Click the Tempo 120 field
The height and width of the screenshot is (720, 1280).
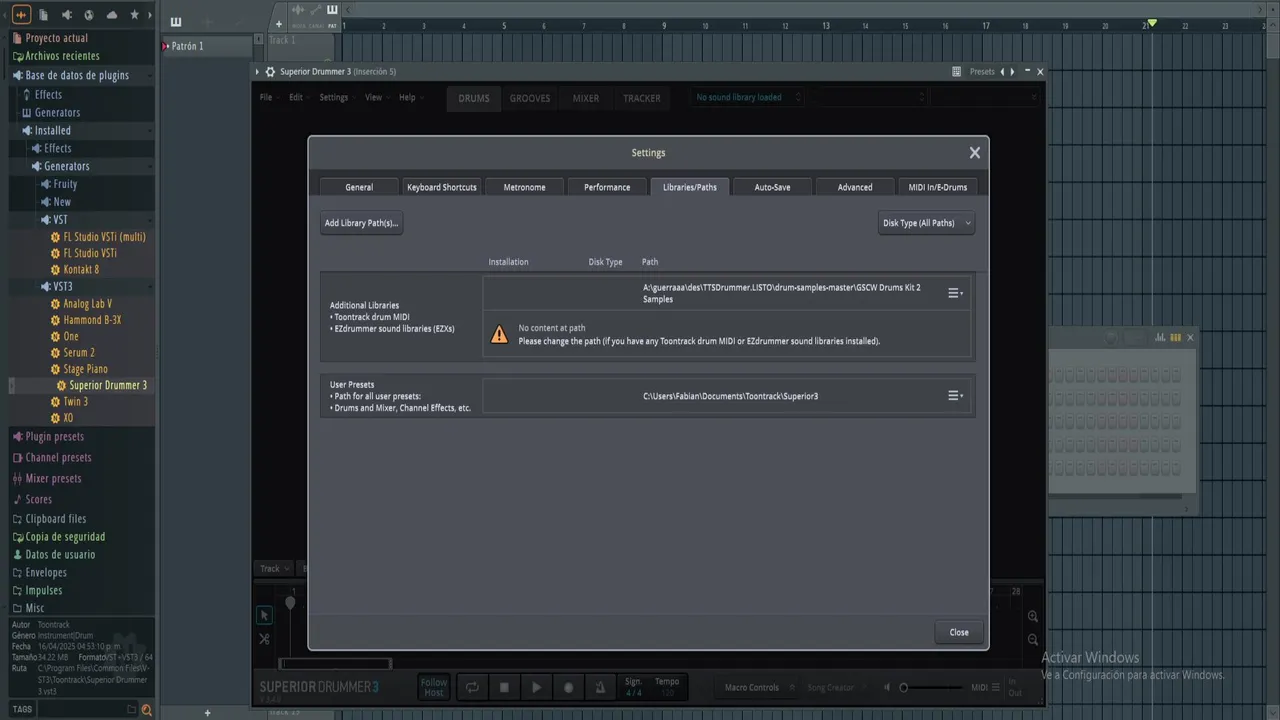(667, 687)
